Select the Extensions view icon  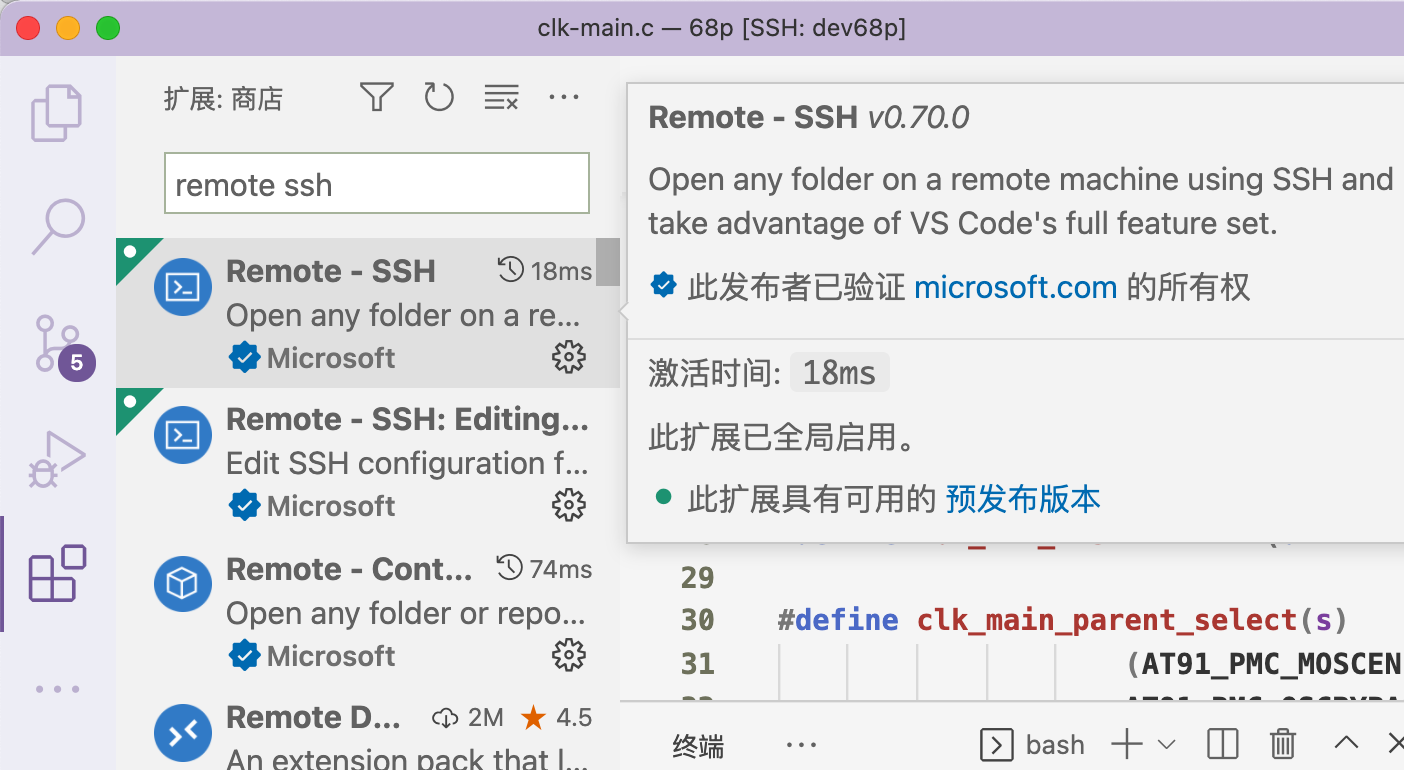click(57, 573)
